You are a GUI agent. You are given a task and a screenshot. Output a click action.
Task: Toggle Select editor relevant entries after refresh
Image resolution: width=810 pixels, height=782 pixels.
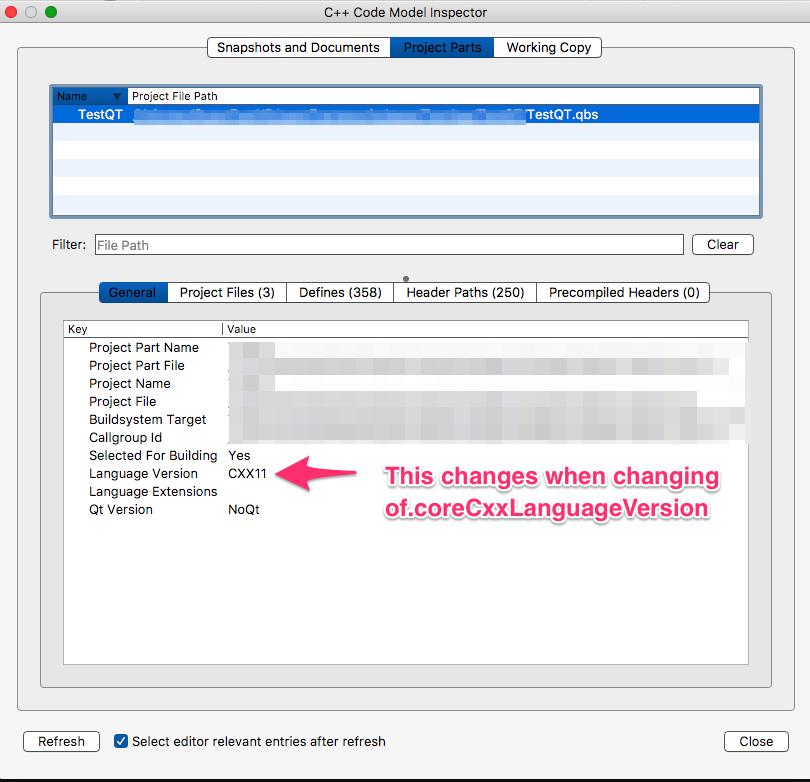121,741
